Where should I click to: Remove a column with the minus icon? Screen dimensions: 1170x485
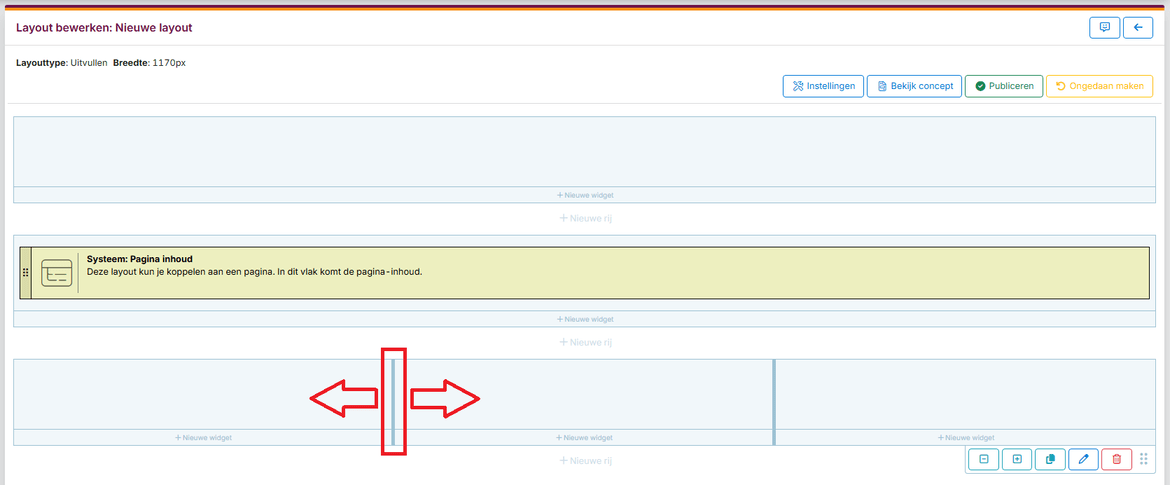(984, 459)
